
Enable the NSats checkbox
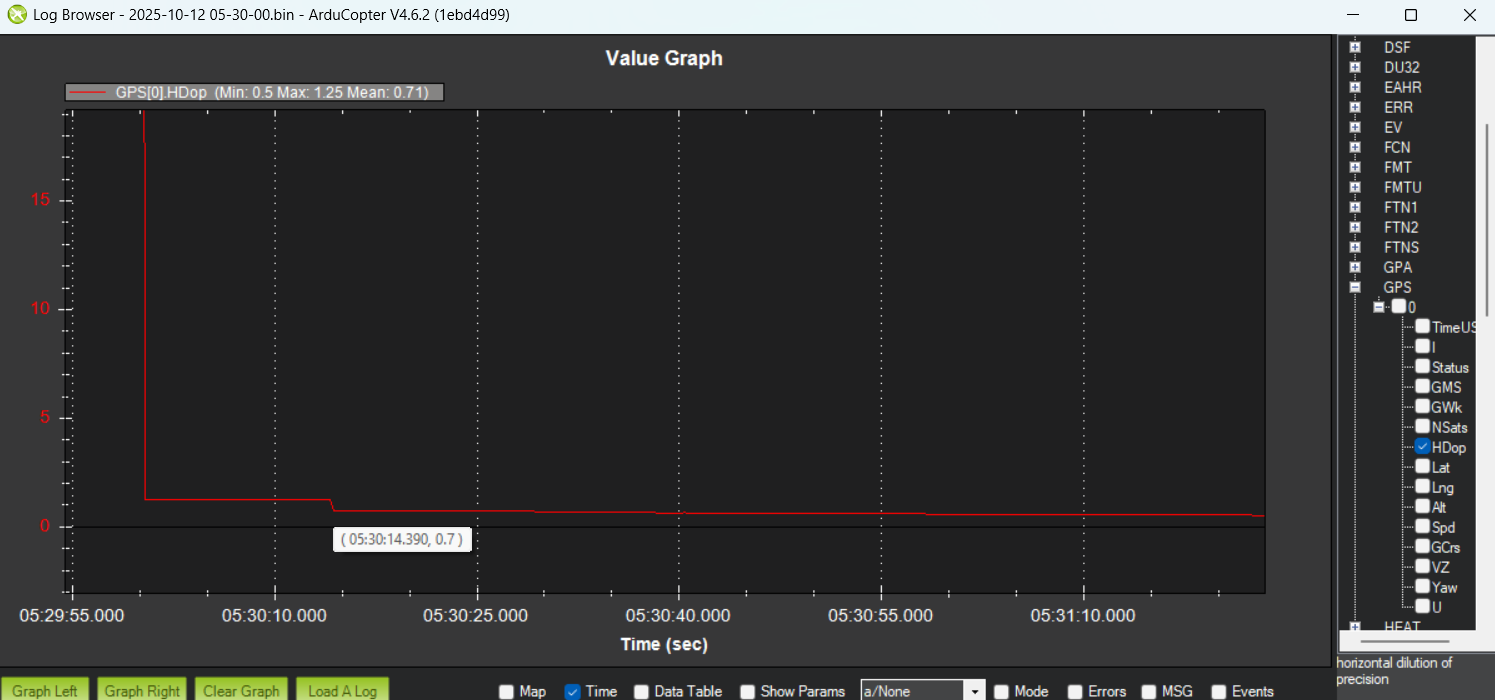pyautogui.click(x=1422, y=427)
